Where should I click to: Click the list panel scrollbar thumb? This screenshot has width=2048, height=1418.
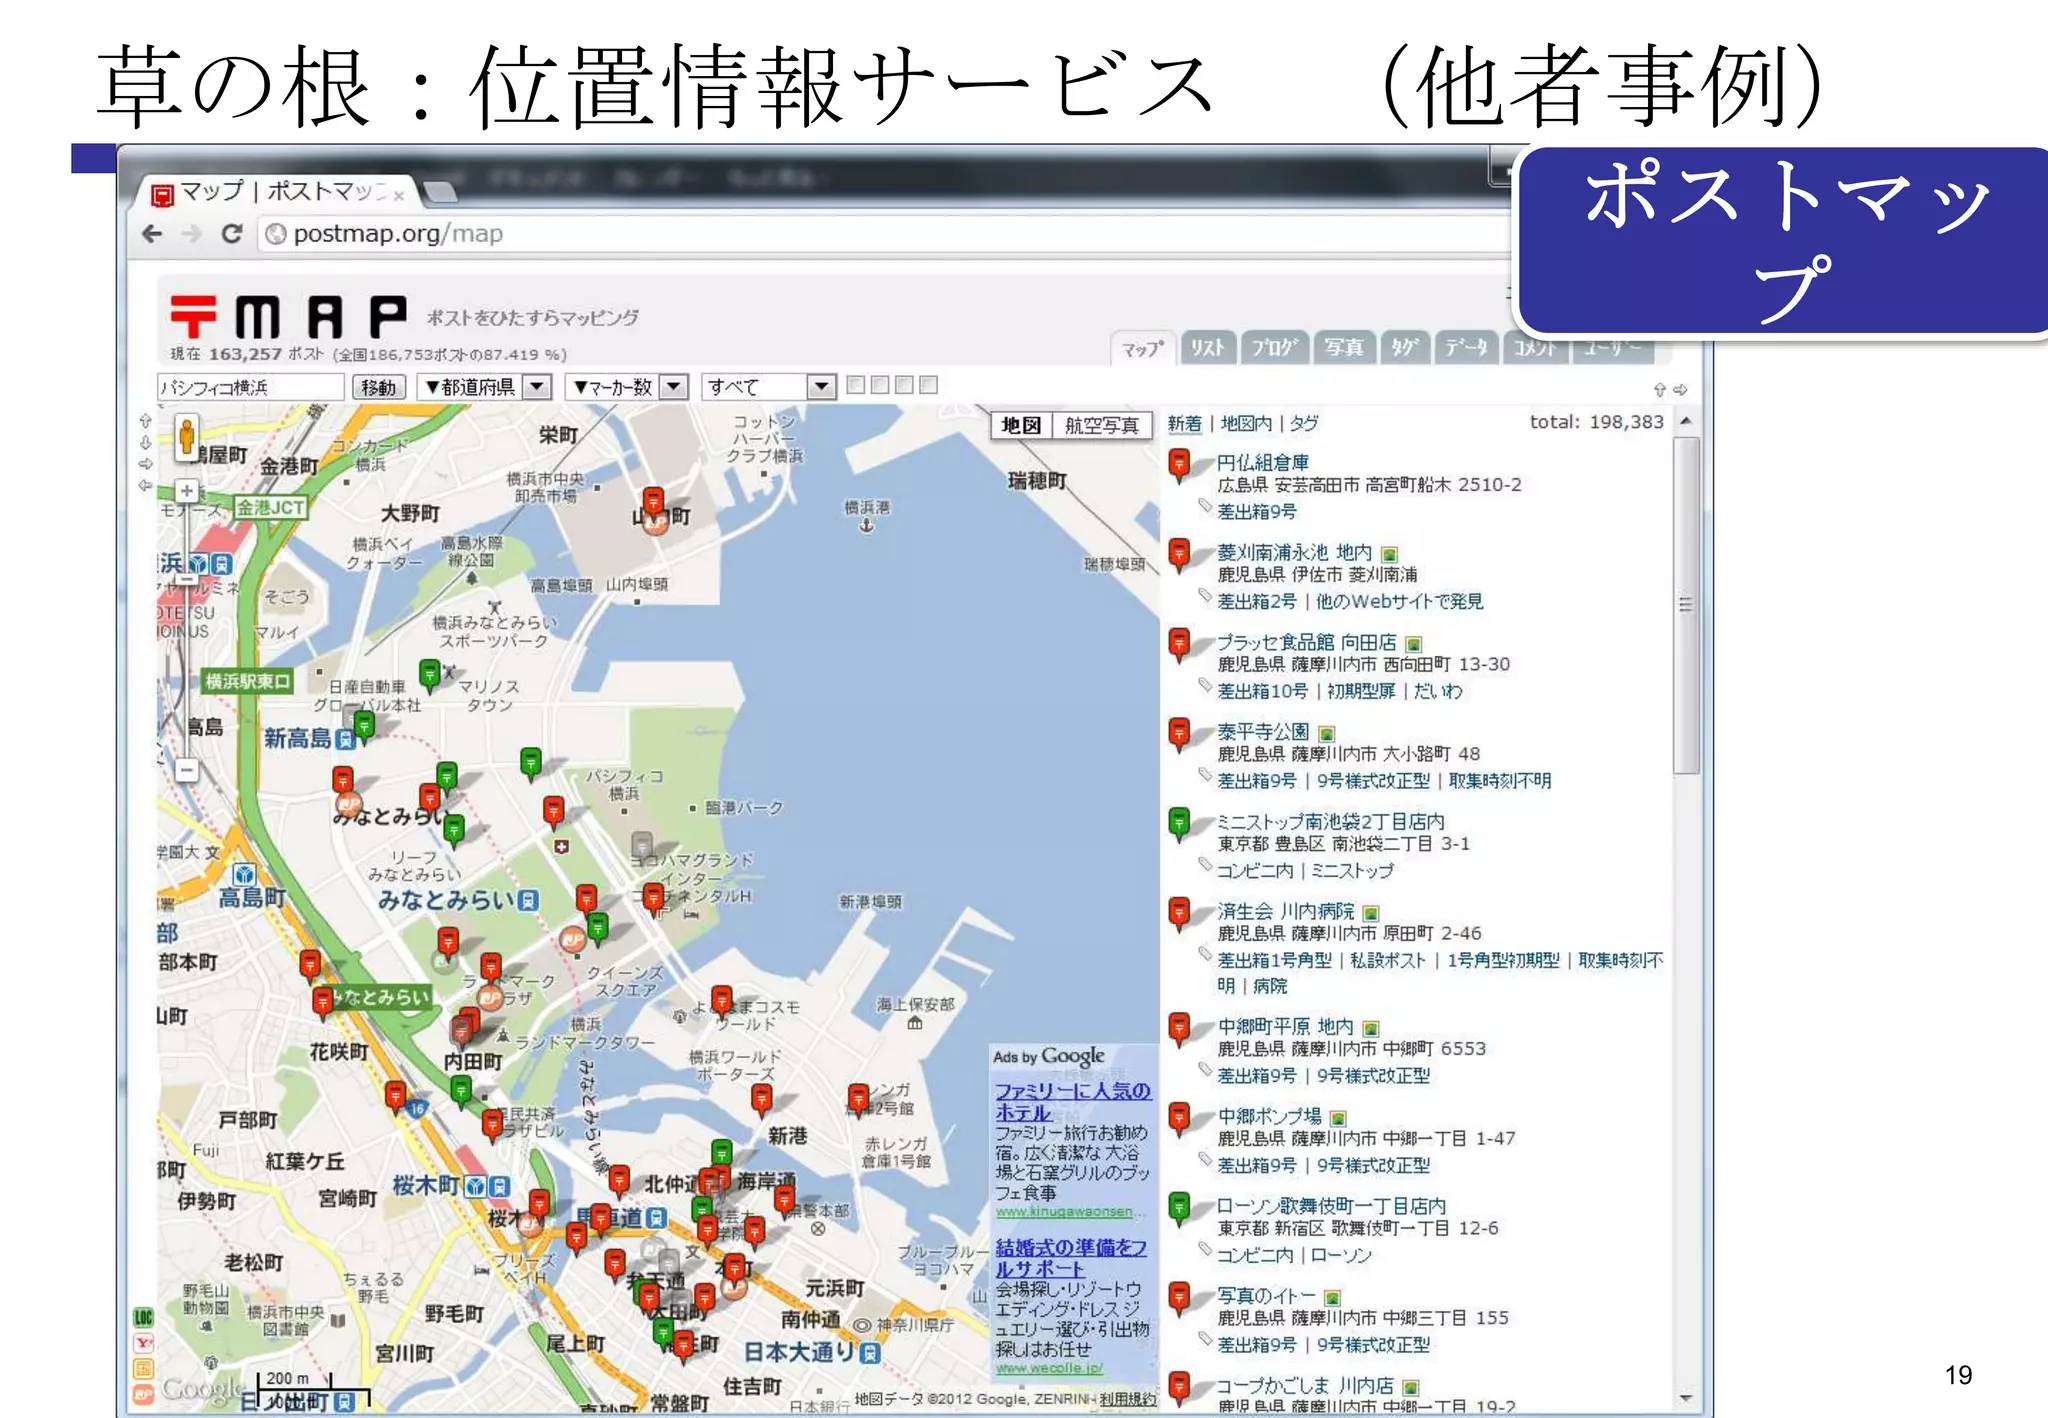(1687, 606)
